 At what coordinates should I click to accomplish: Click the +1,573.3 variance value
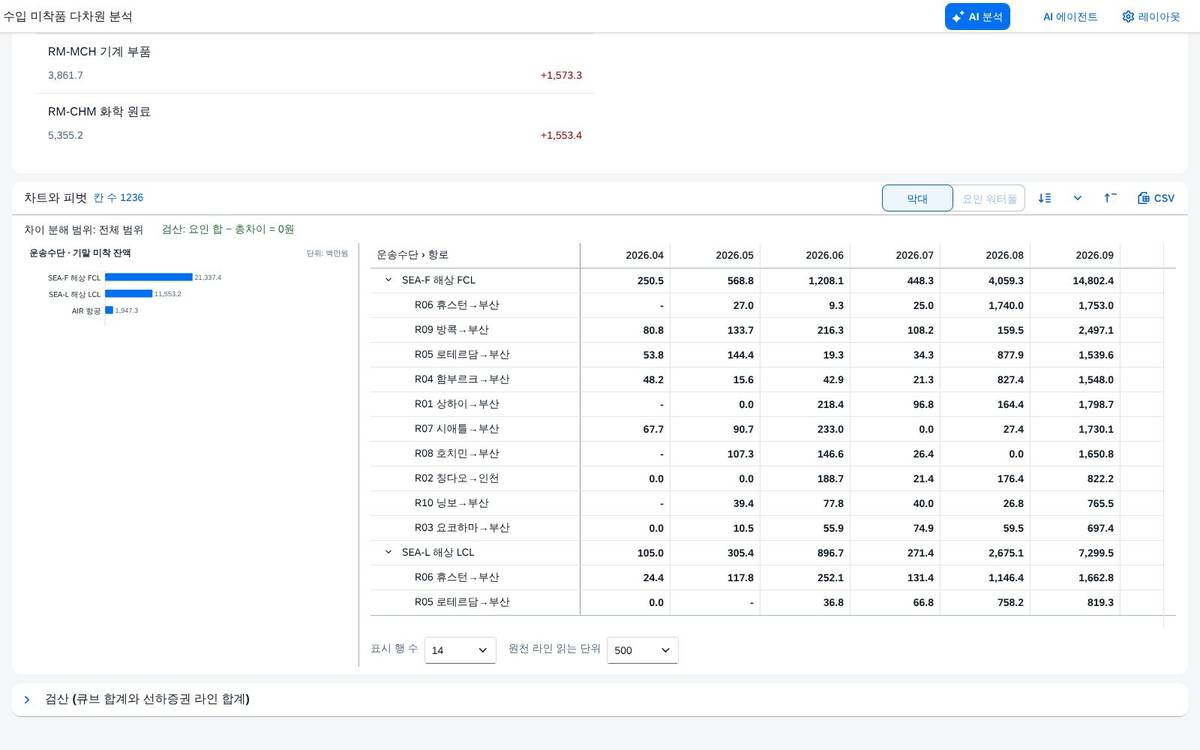(561, 76)
